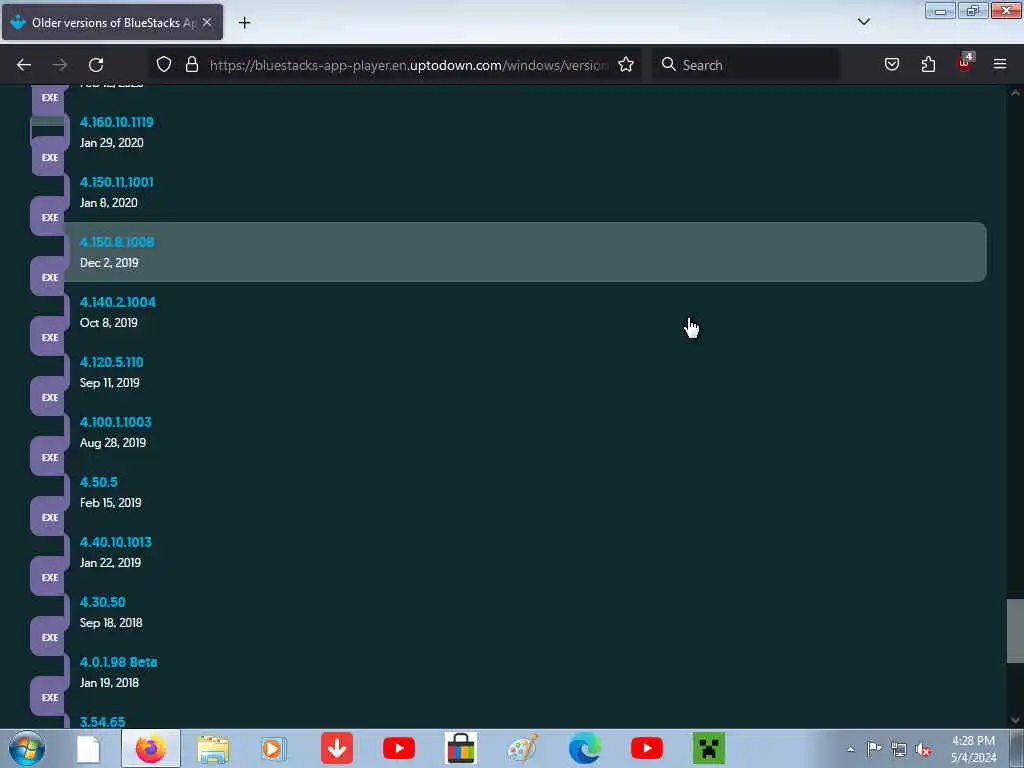Open version 4.140.2.1004 download
The image size is (1024, 768).
pos(118,302)
